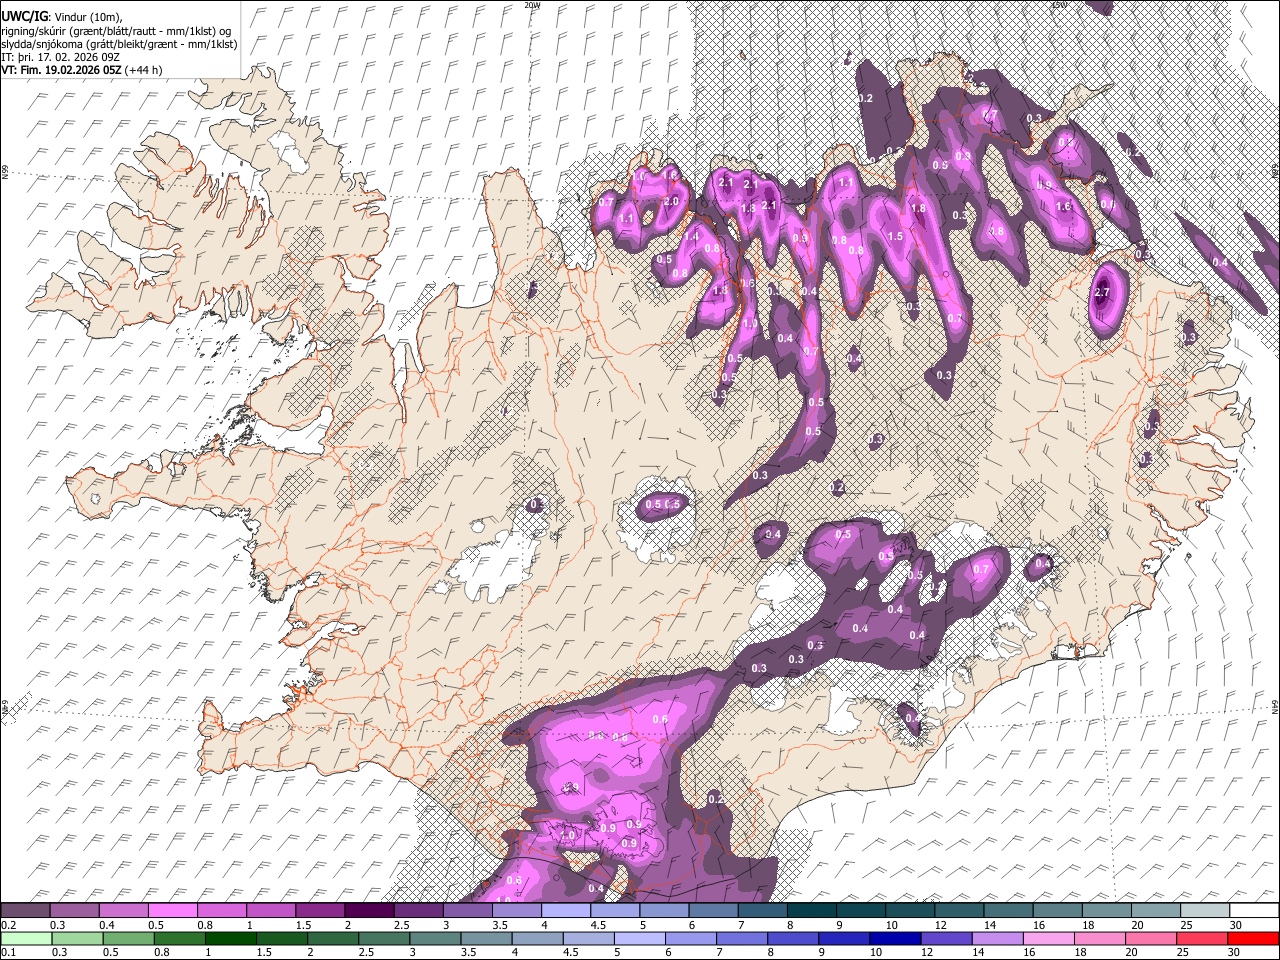Select lower legend blue swatch starting at 9
The width and height of the screenshot is (1280, 960).
click(844, 938)
